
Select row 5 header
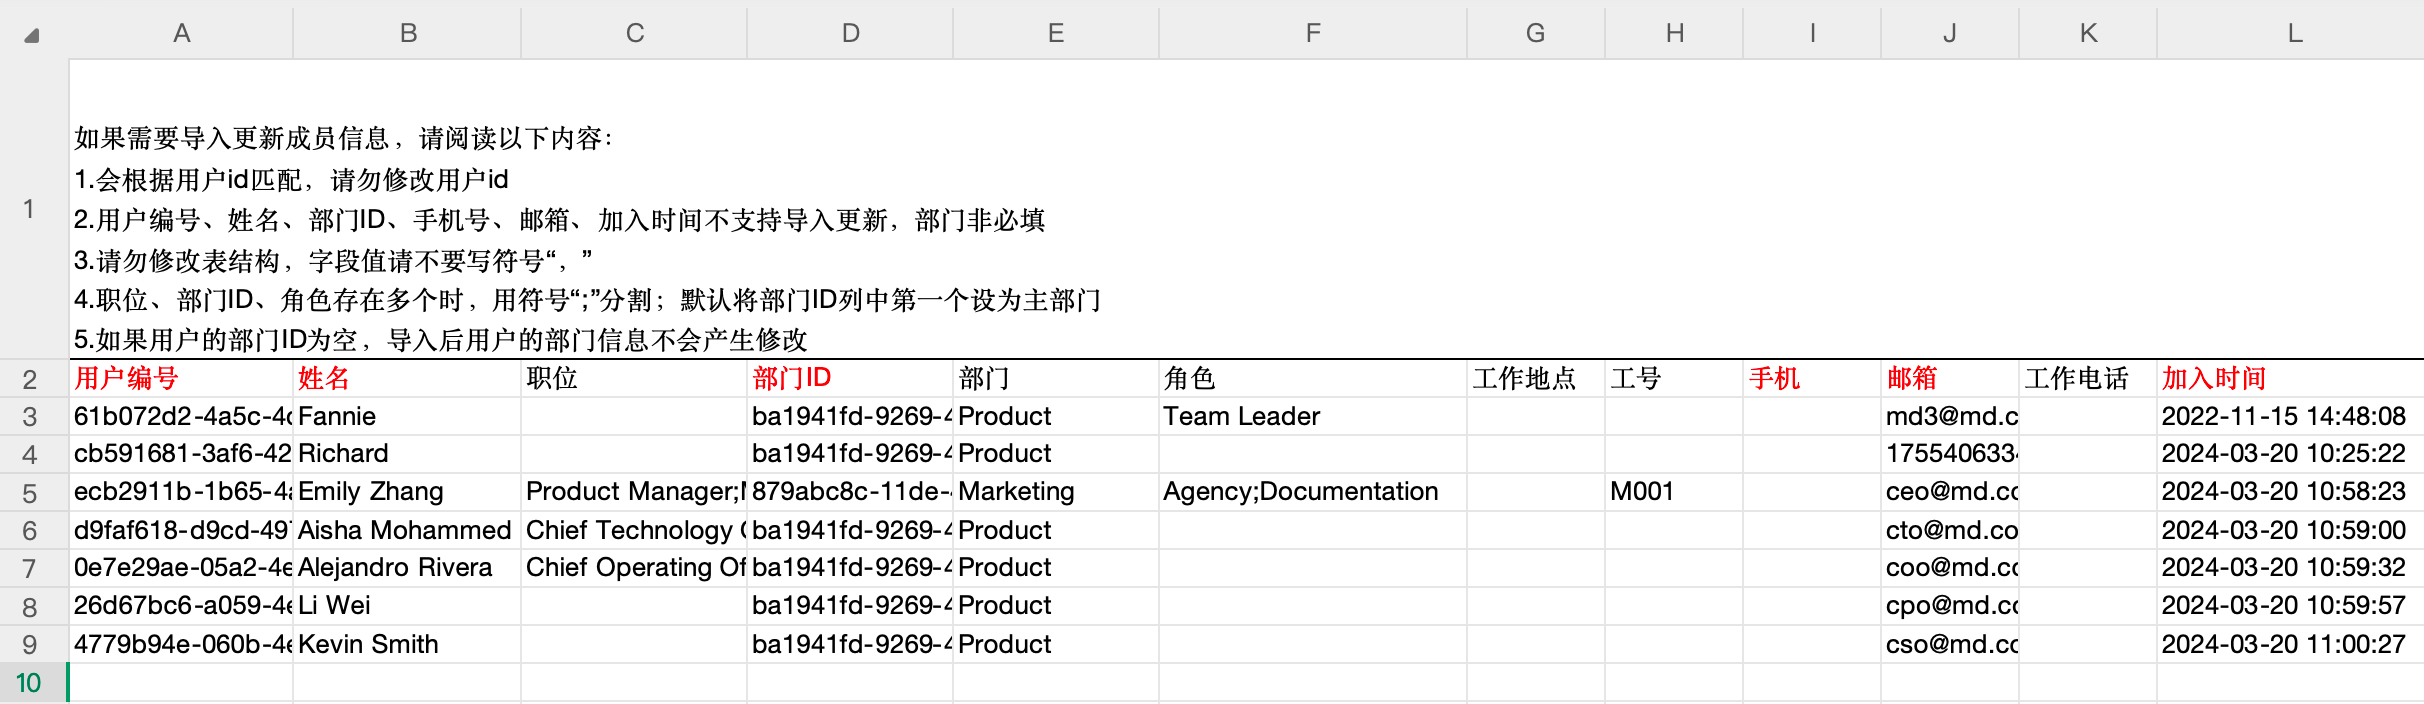(x=30, y=493)
